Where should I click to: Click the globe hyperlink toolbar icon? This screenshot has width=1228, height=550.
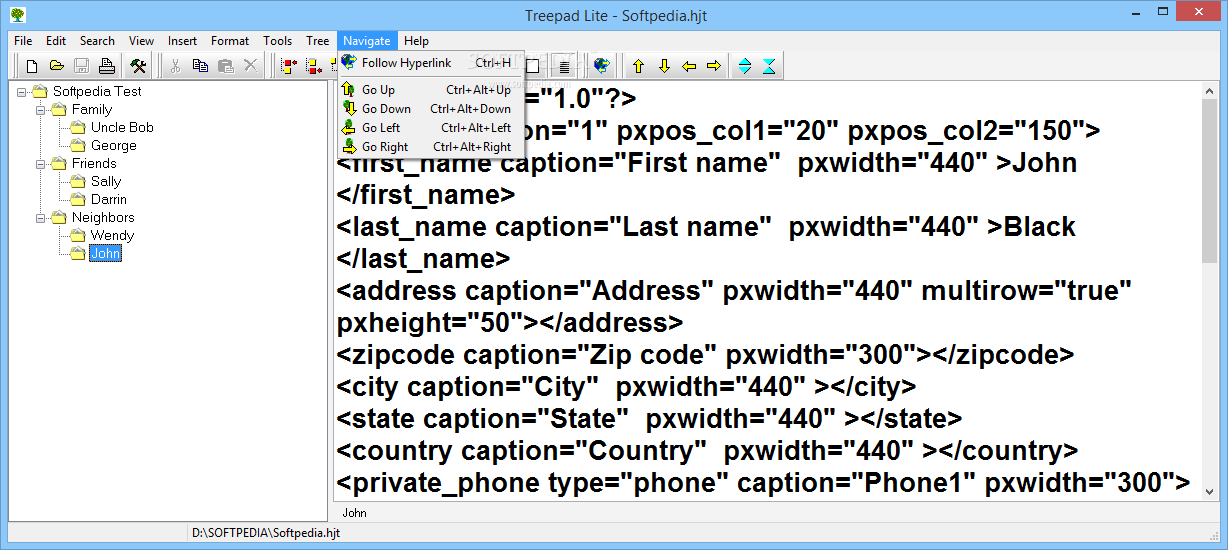(601, 66)
